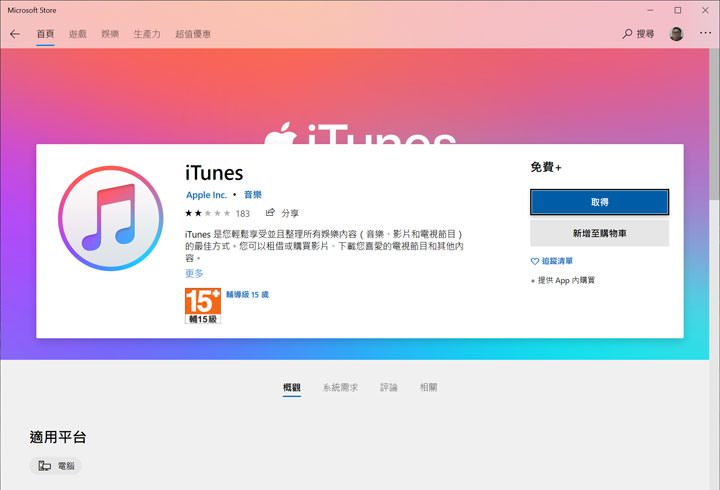Screen dimensions: 720x490
Task: Click the share icon beside 分享
Action: (270, 212)
